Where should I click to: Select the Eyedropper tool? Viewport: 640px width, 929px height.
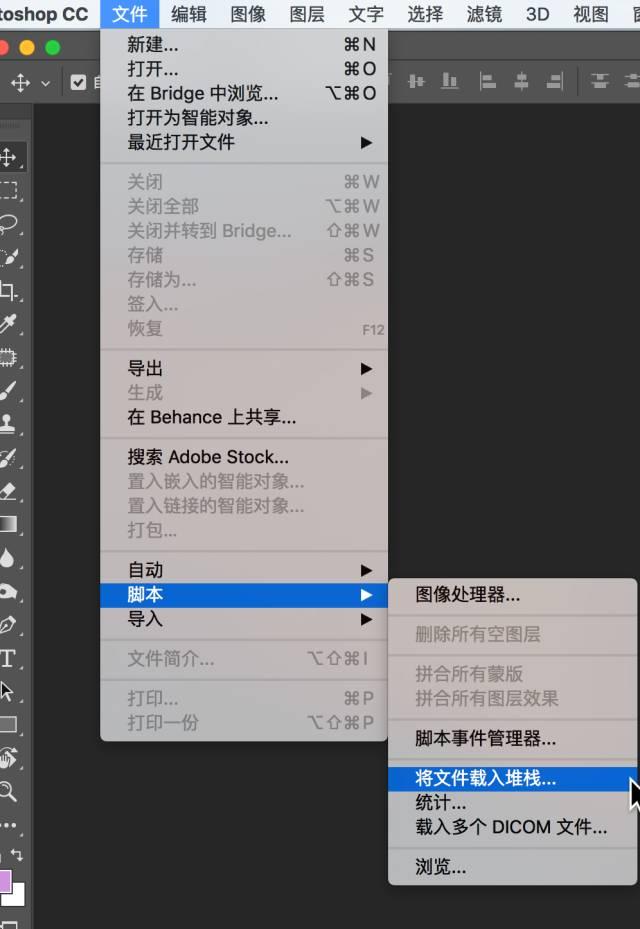point(8,324)
